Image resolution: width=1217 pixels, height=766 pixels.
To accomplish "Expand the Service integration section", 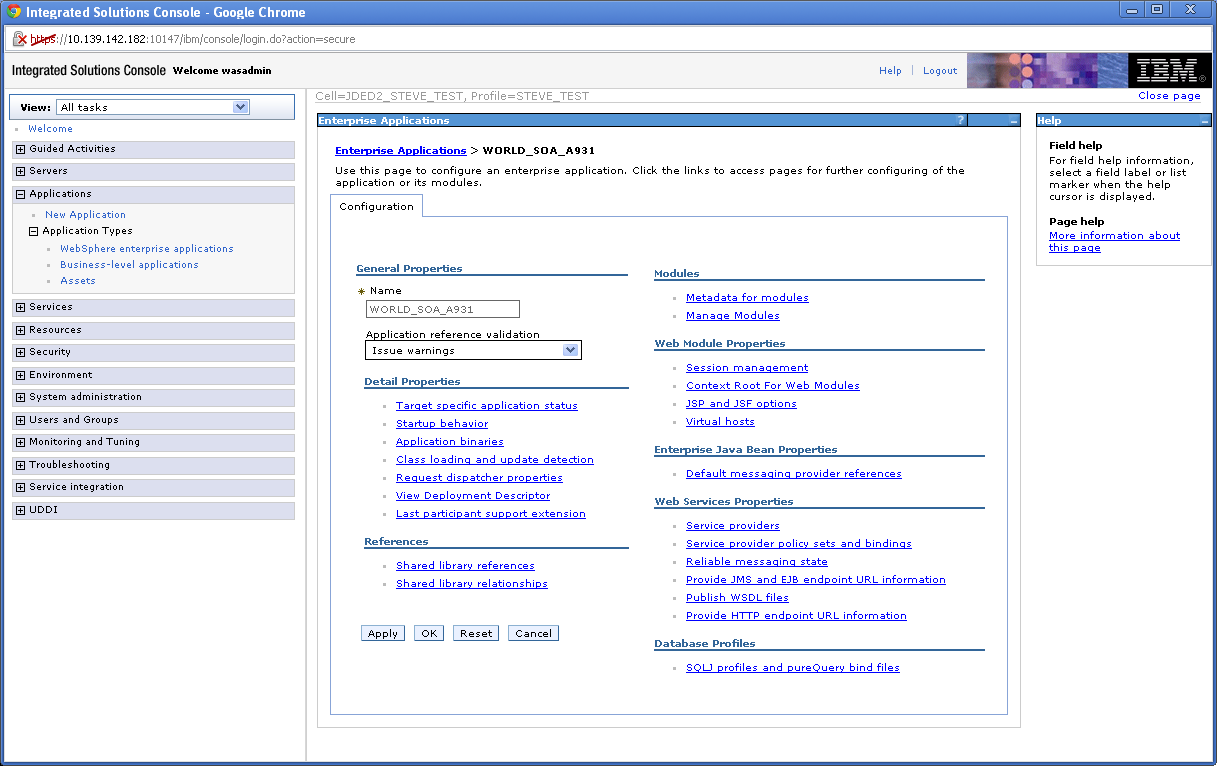I will 21,487.
